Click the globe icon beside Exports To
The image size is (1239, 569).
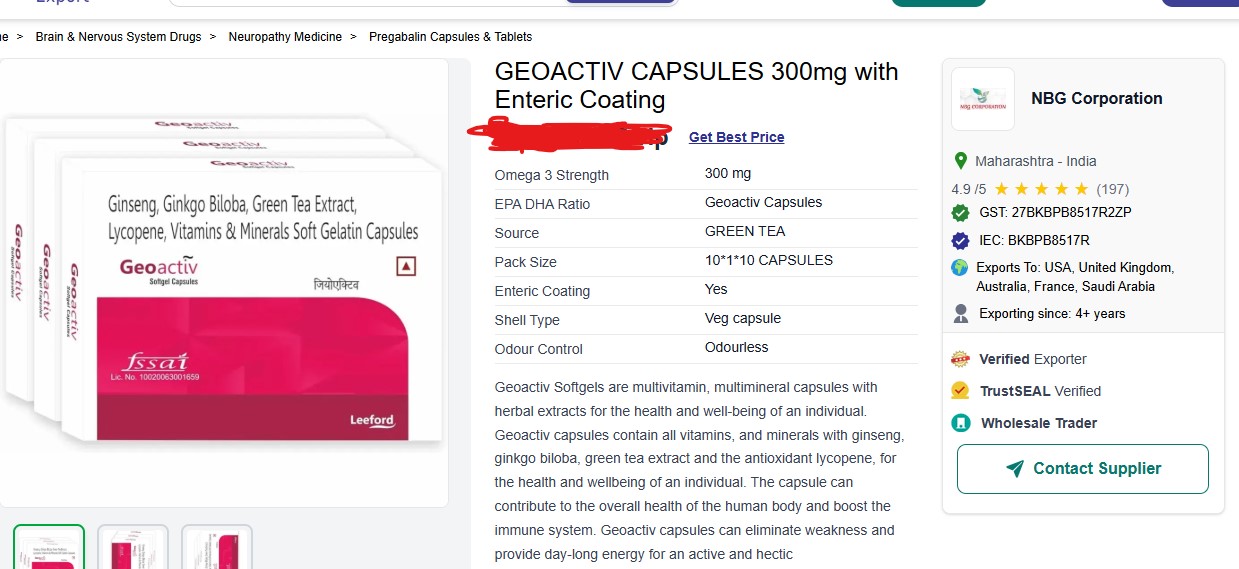960,267
